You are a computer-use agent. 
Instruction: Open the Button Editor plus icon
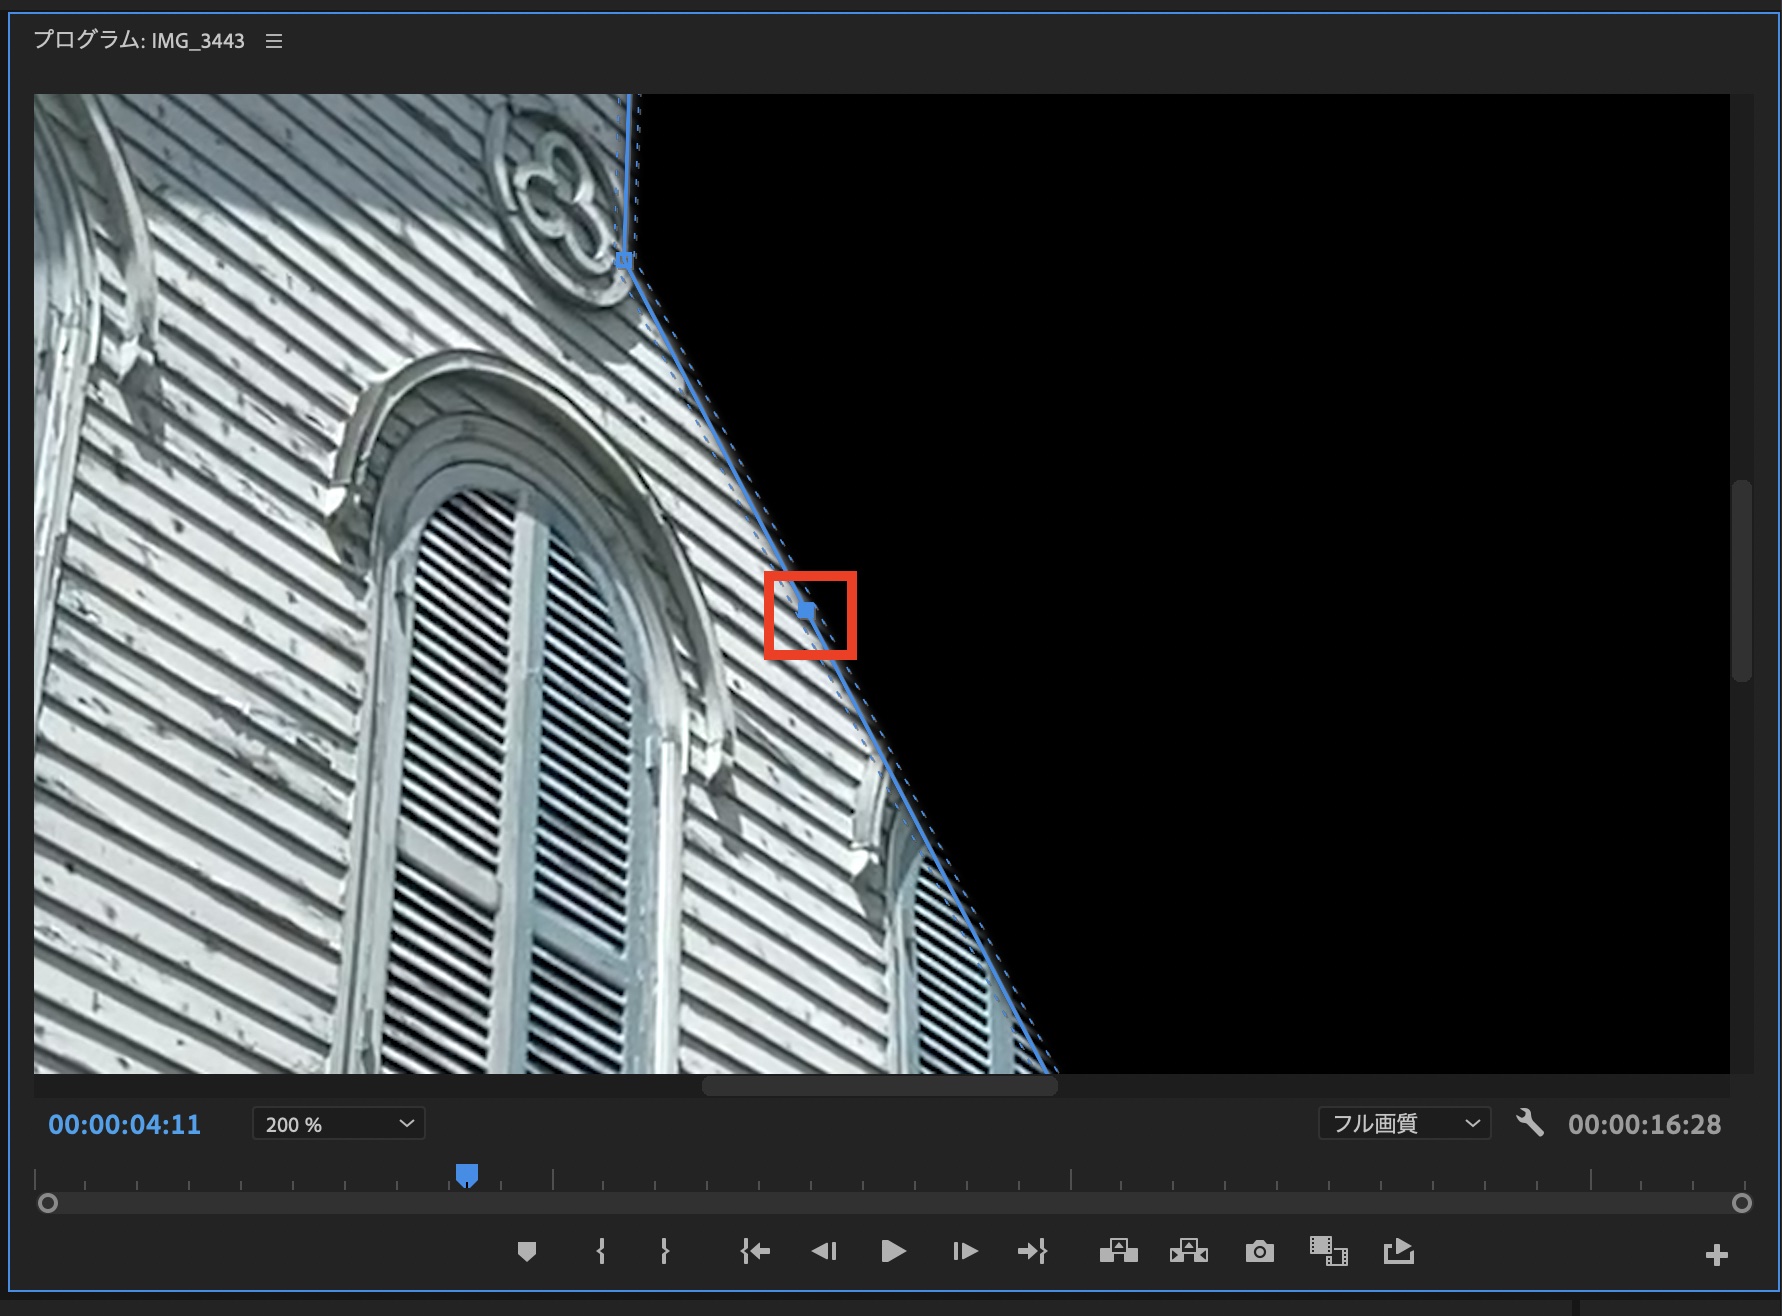[x=1716, y=1255]
